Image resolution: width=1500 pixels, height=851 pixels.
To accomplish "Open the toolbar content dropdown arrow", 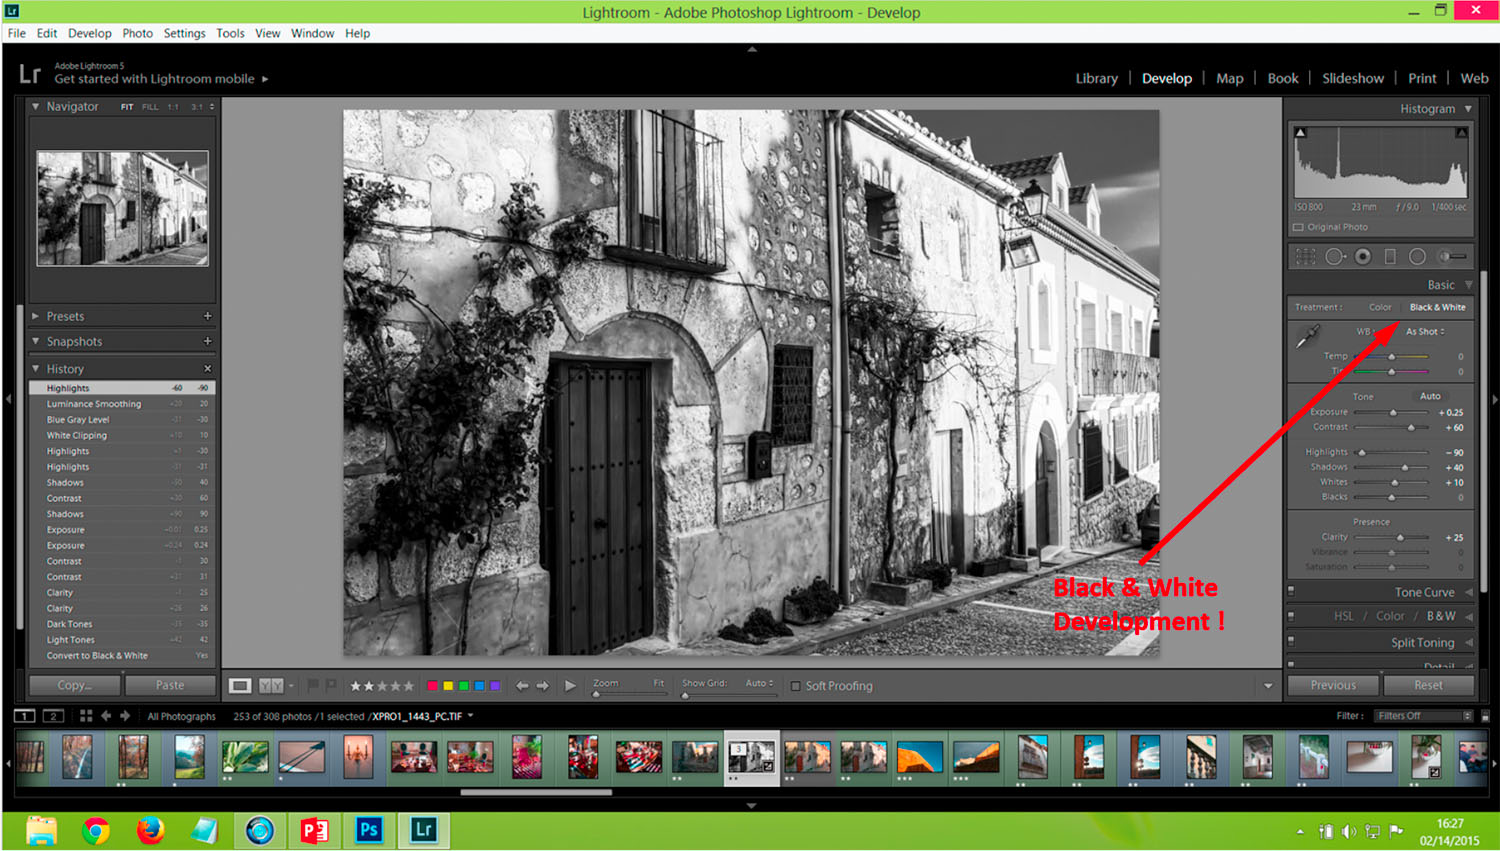I will click(x=1268, y=686).
